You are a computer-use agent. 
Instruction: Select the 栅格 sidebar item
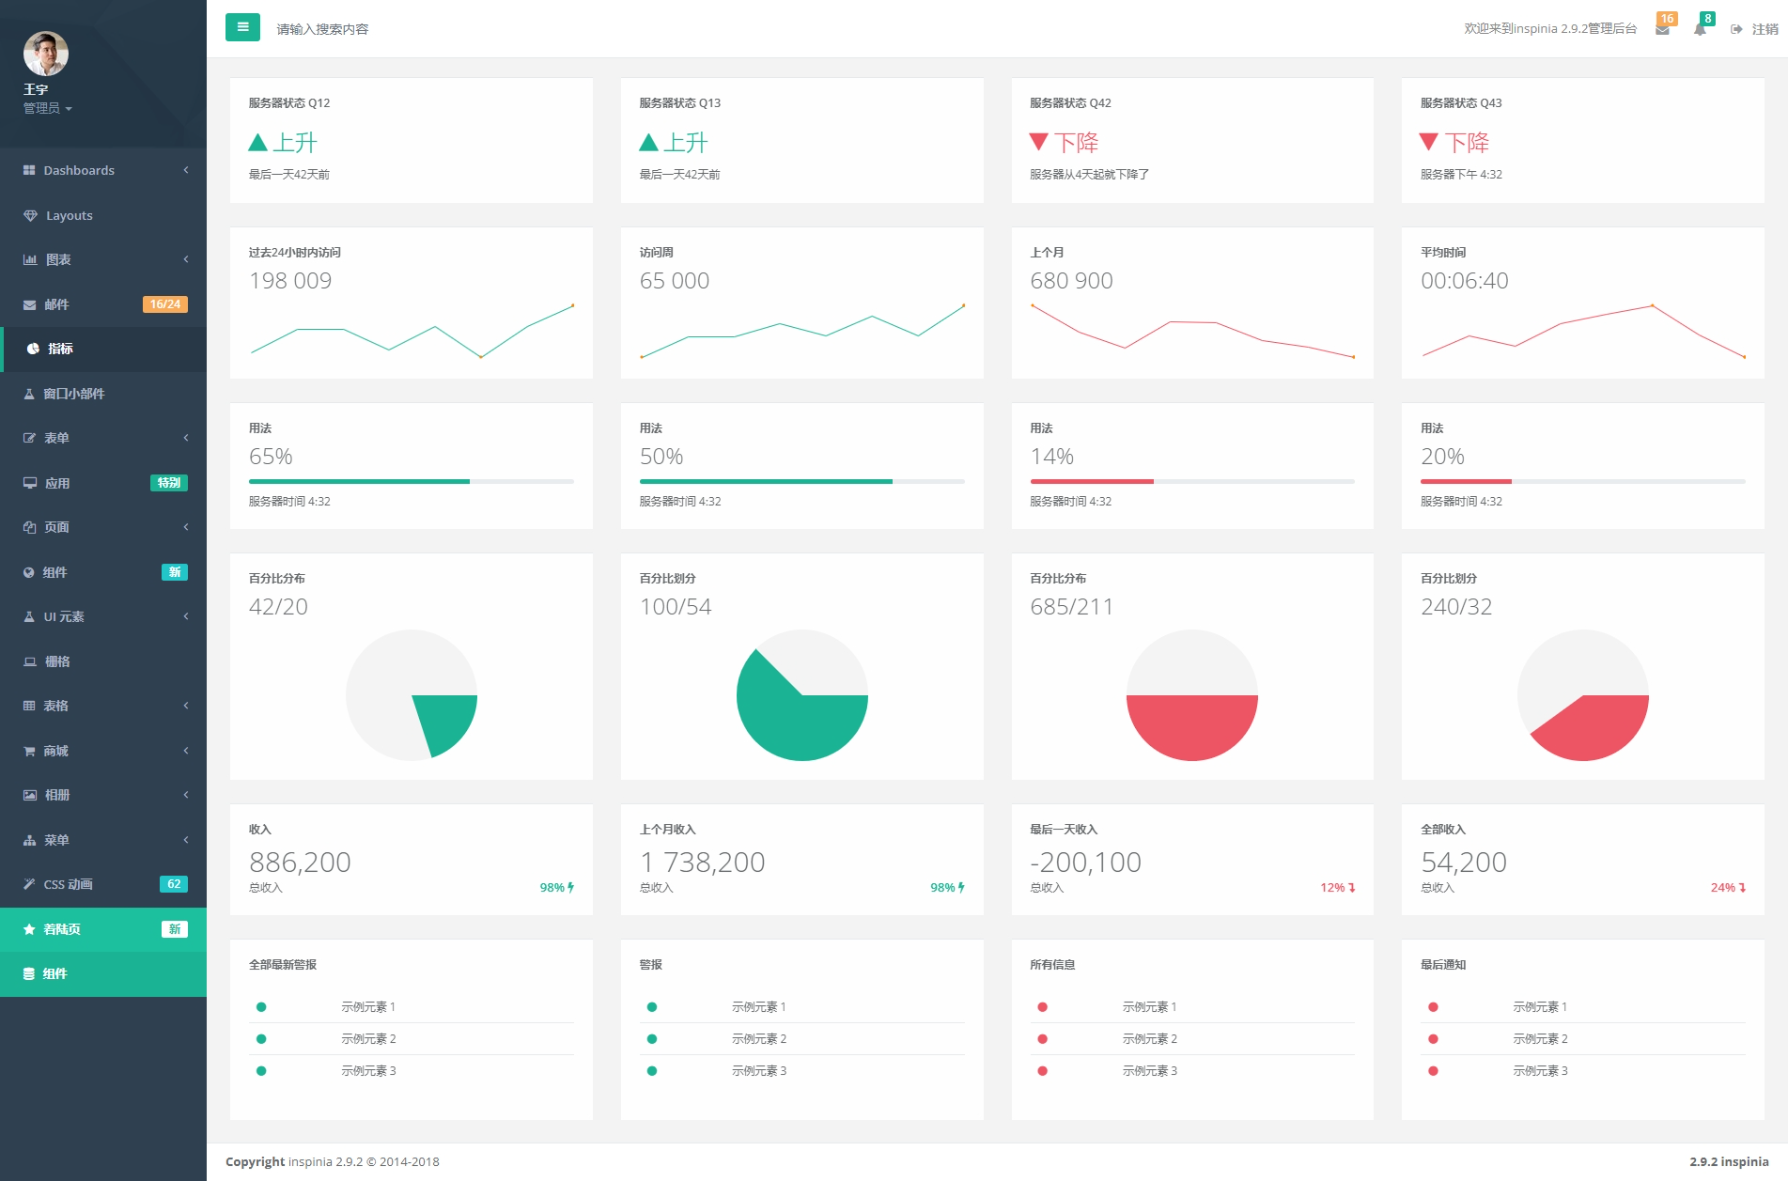[57, 662]
